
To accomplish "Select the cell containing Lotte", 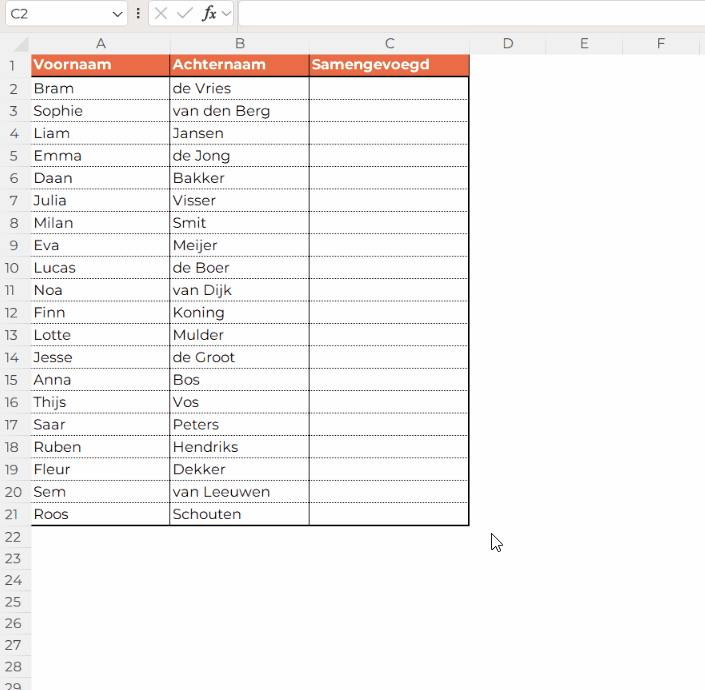I will coord(101,335).
